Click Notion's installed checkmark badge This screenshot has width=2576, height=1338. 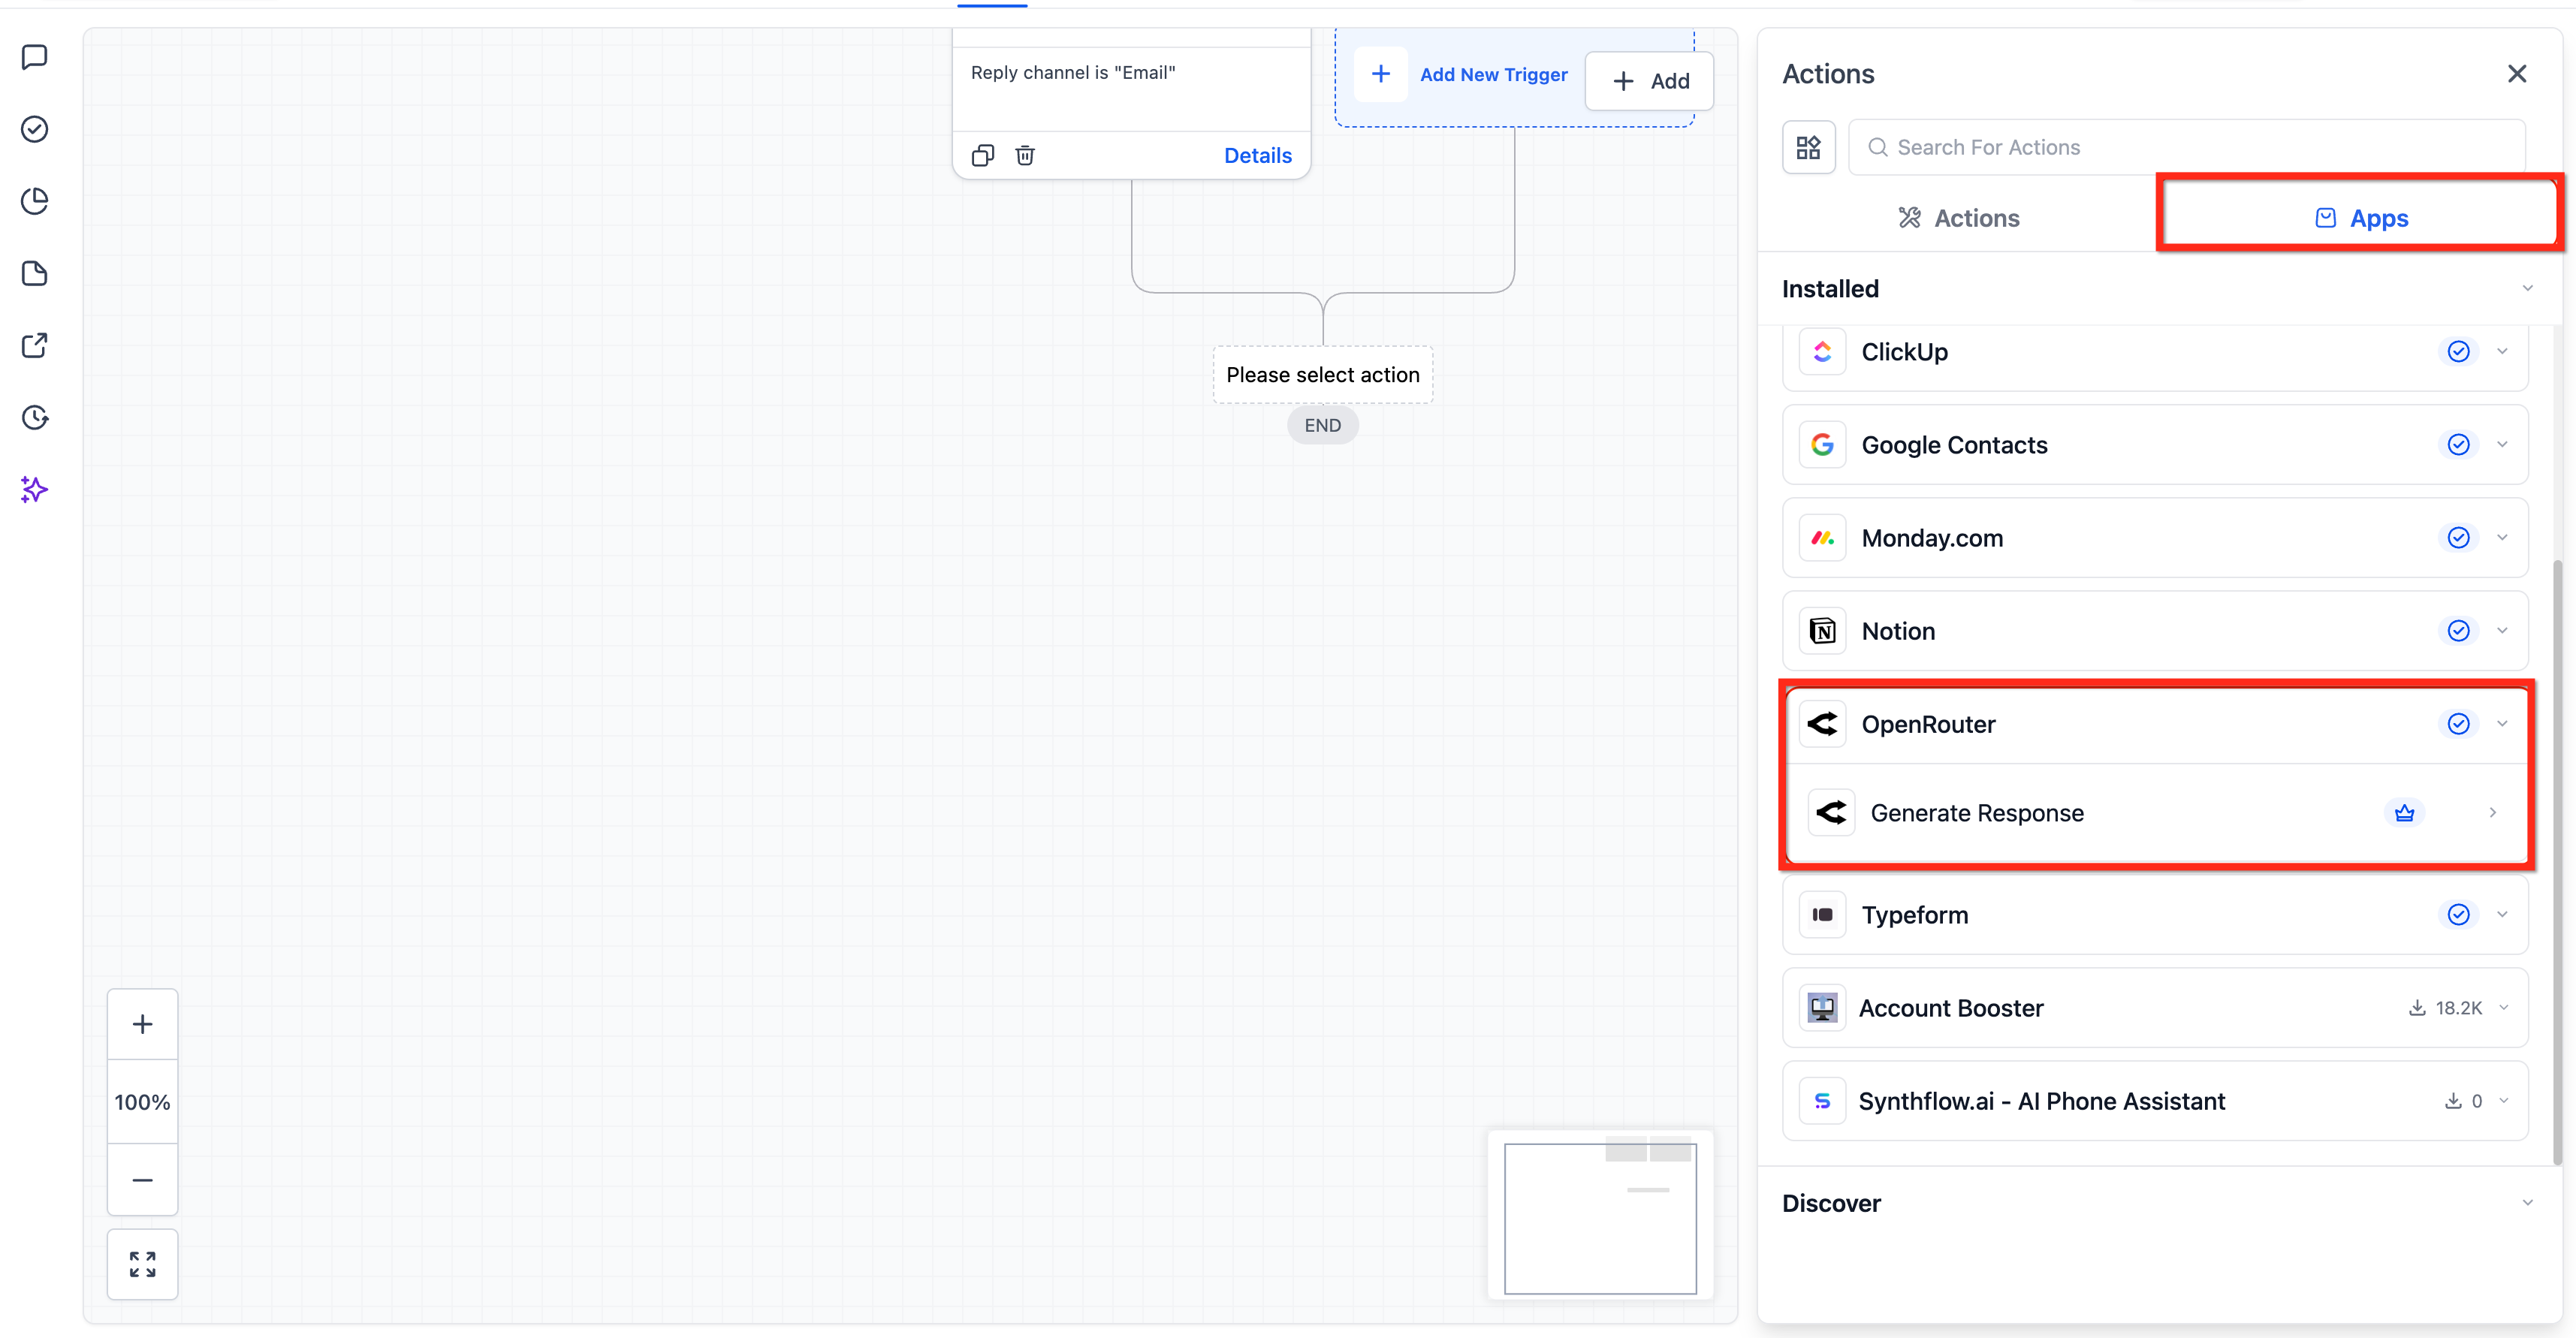[x=2458, y=631]
